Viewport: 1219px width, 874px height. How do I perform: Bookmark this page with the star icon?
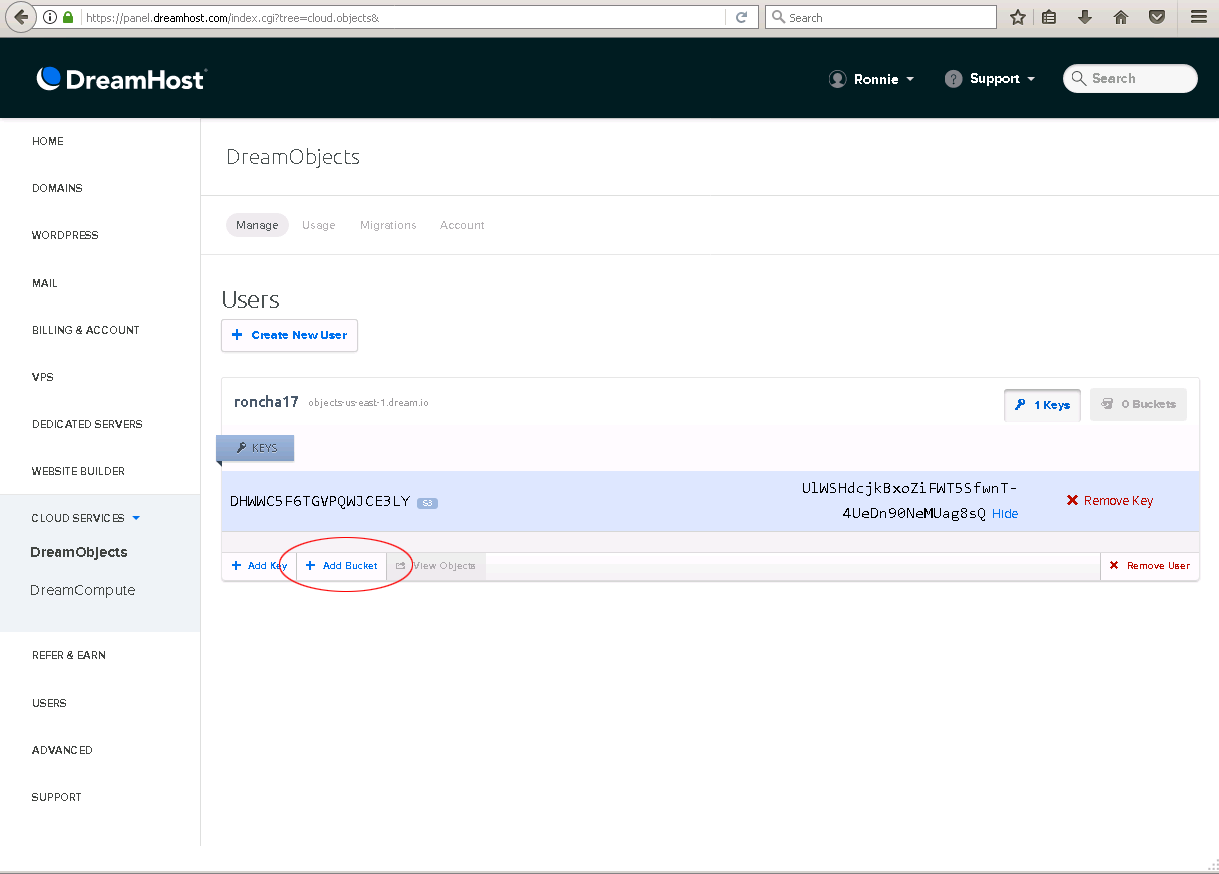click(x=1017, y=17)
